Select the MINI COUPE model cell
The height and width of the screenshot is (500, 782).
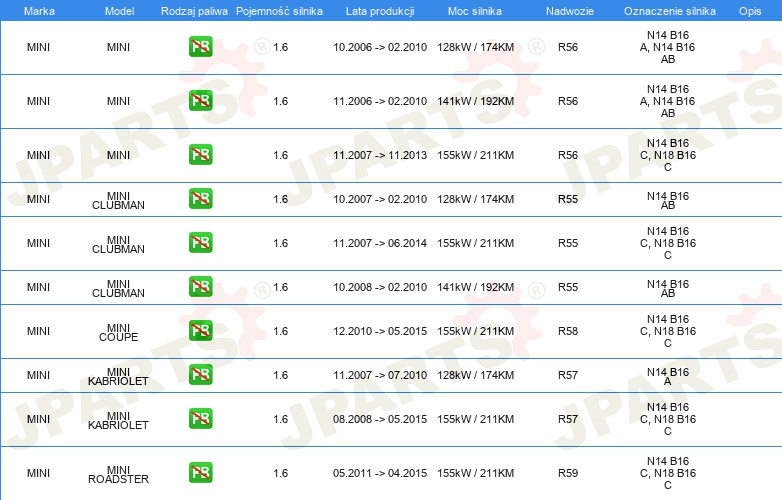(x=118, y=332)
